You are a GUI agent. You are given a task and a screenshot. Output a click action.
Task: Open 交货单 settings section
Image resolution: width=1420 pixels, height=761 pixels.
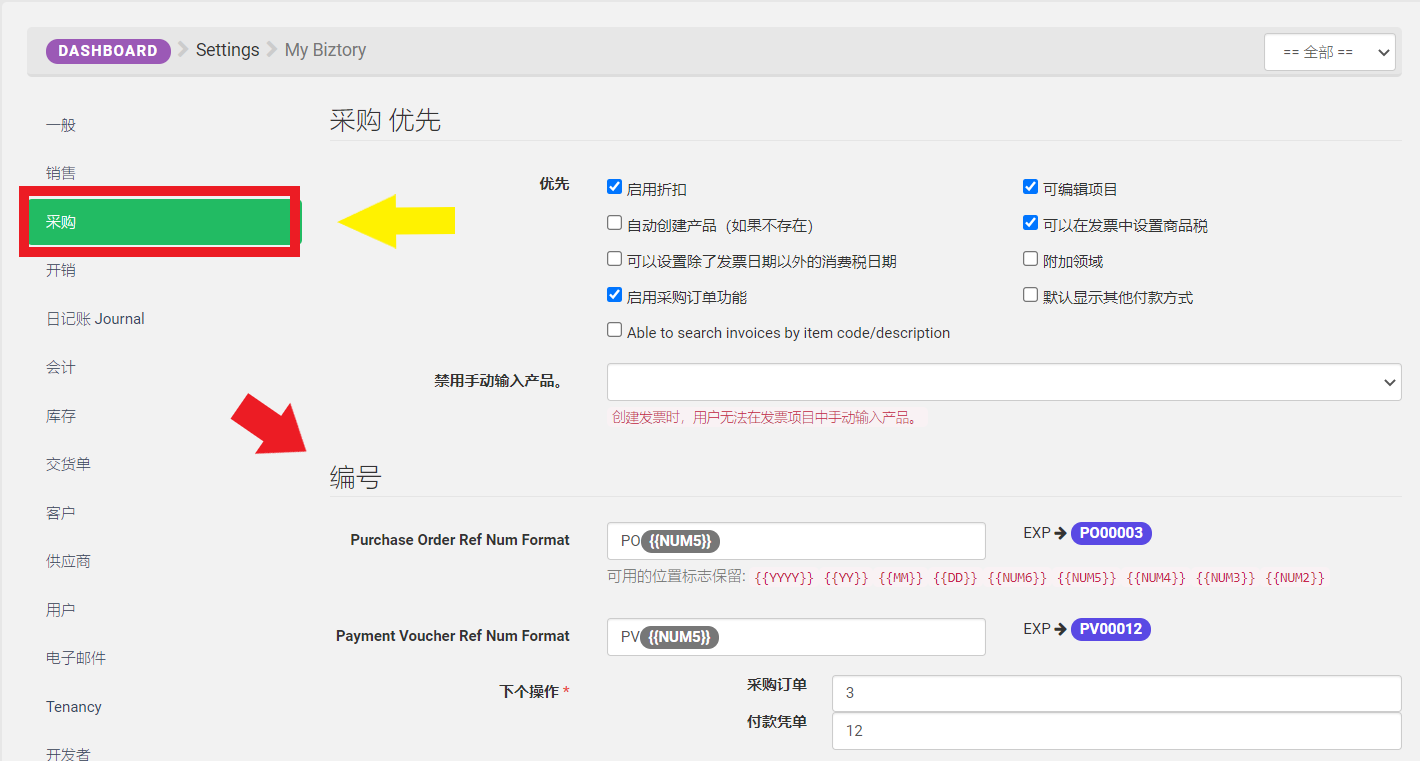point(68,464)
